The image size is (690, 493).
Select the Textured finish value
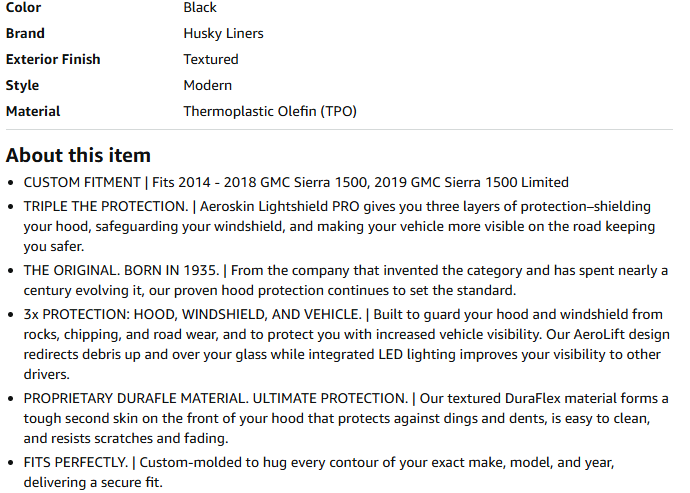pos(211,59)
